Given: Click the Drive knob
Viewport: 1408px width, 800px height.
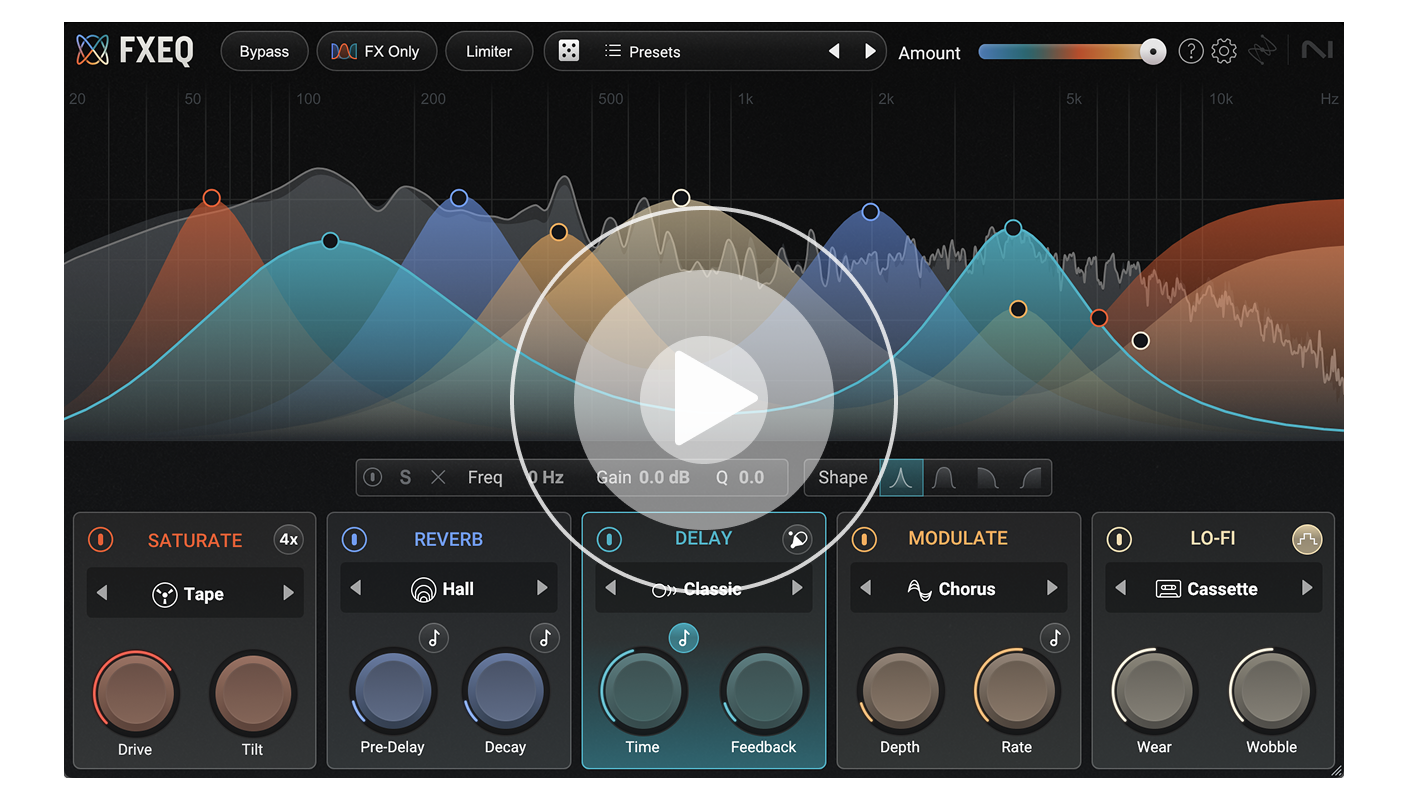Looking at the screenshot, I should point(135,693).
